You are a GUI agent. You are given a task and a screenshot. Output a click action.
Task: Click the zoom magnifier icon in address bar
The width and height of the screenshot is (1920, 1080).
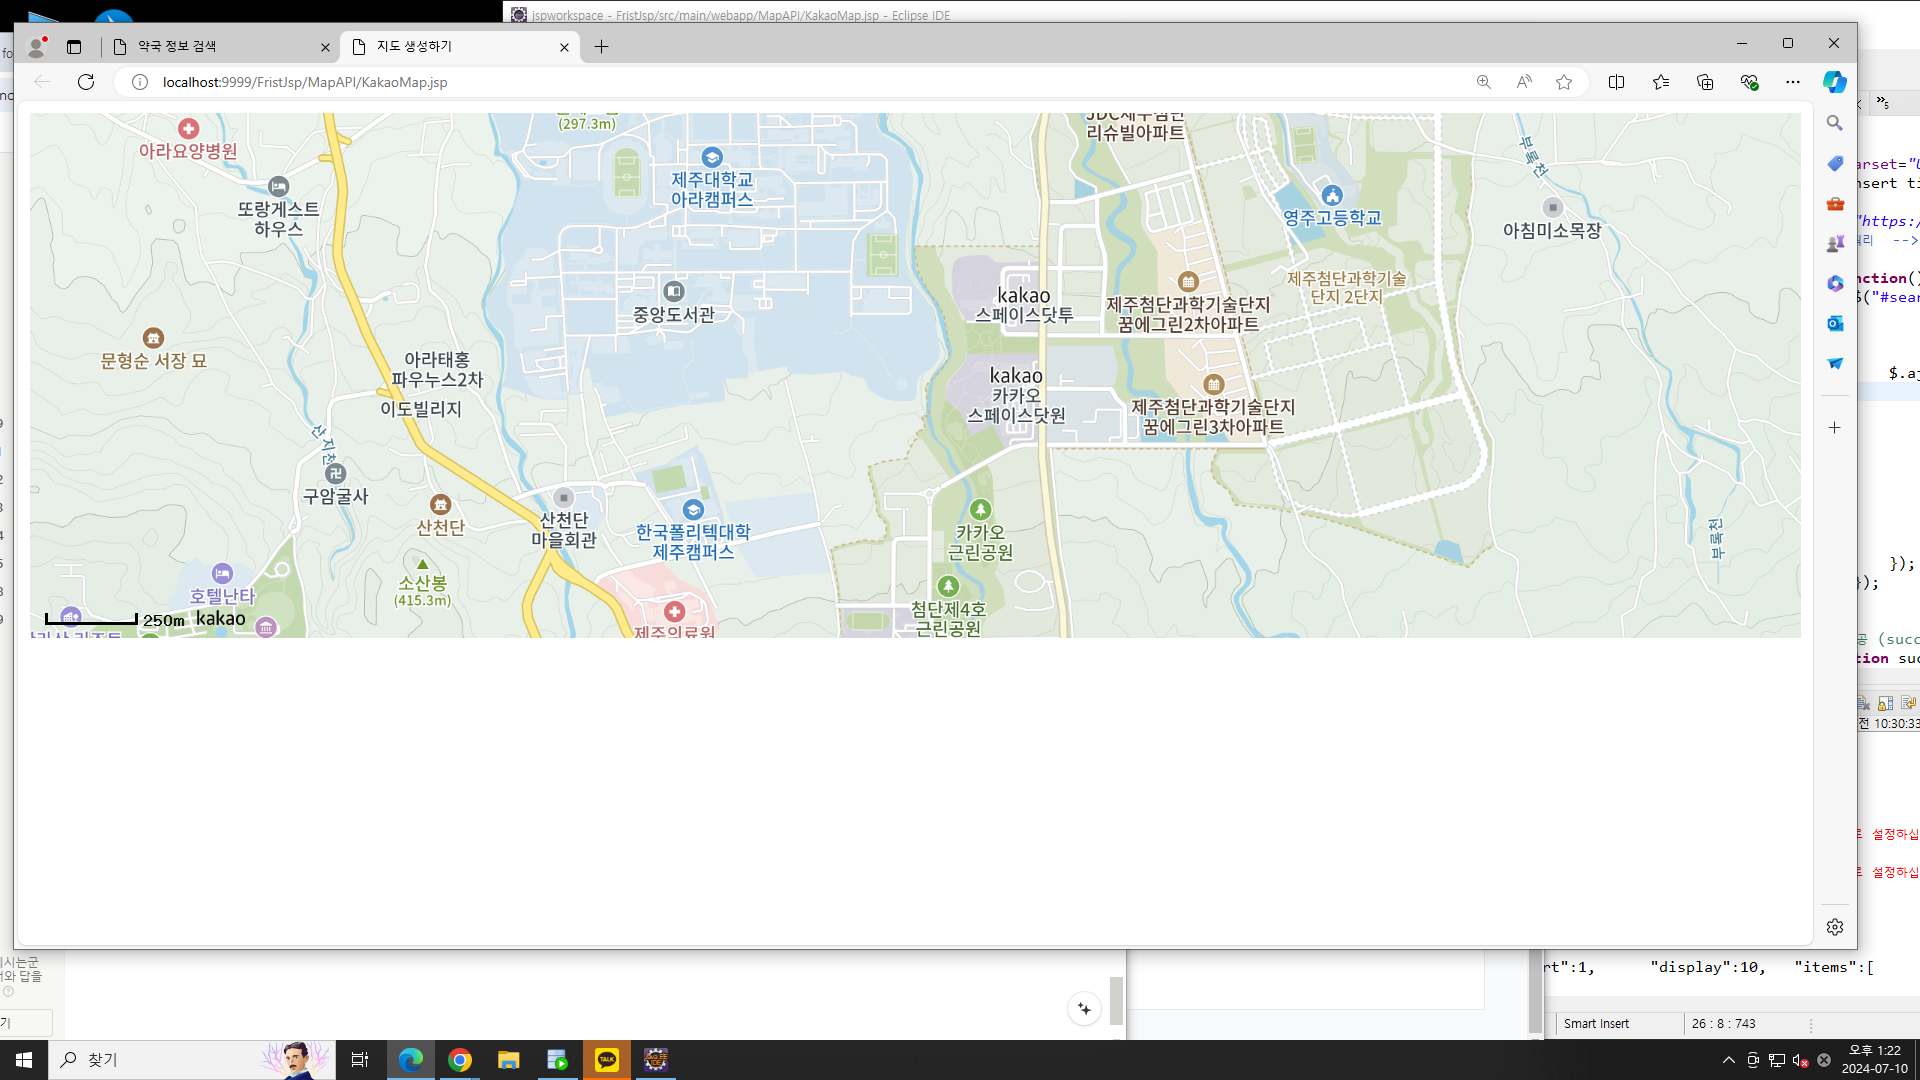tap(1484, 82)
